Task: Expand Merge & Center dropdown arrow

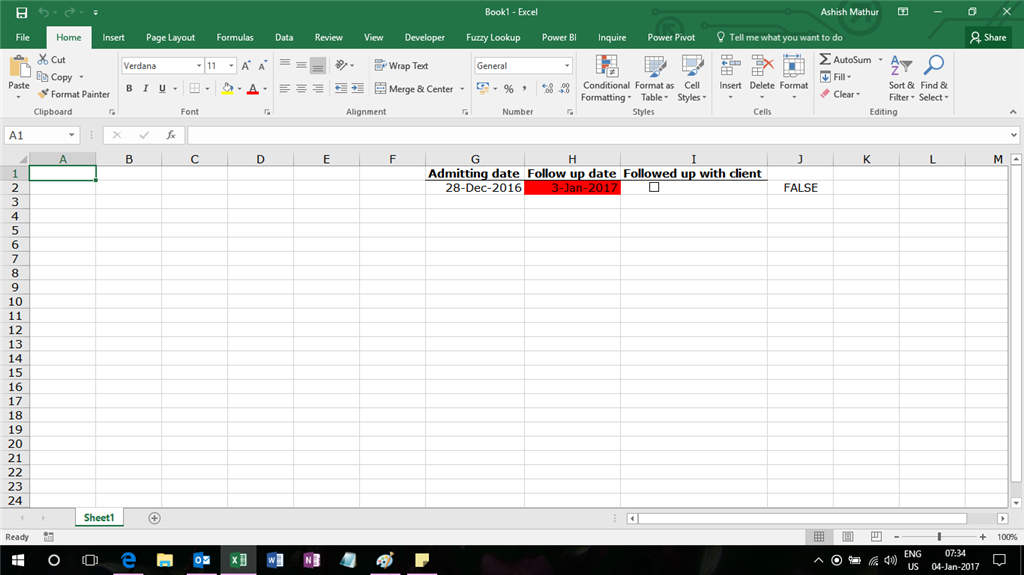Action: point(462,89)
